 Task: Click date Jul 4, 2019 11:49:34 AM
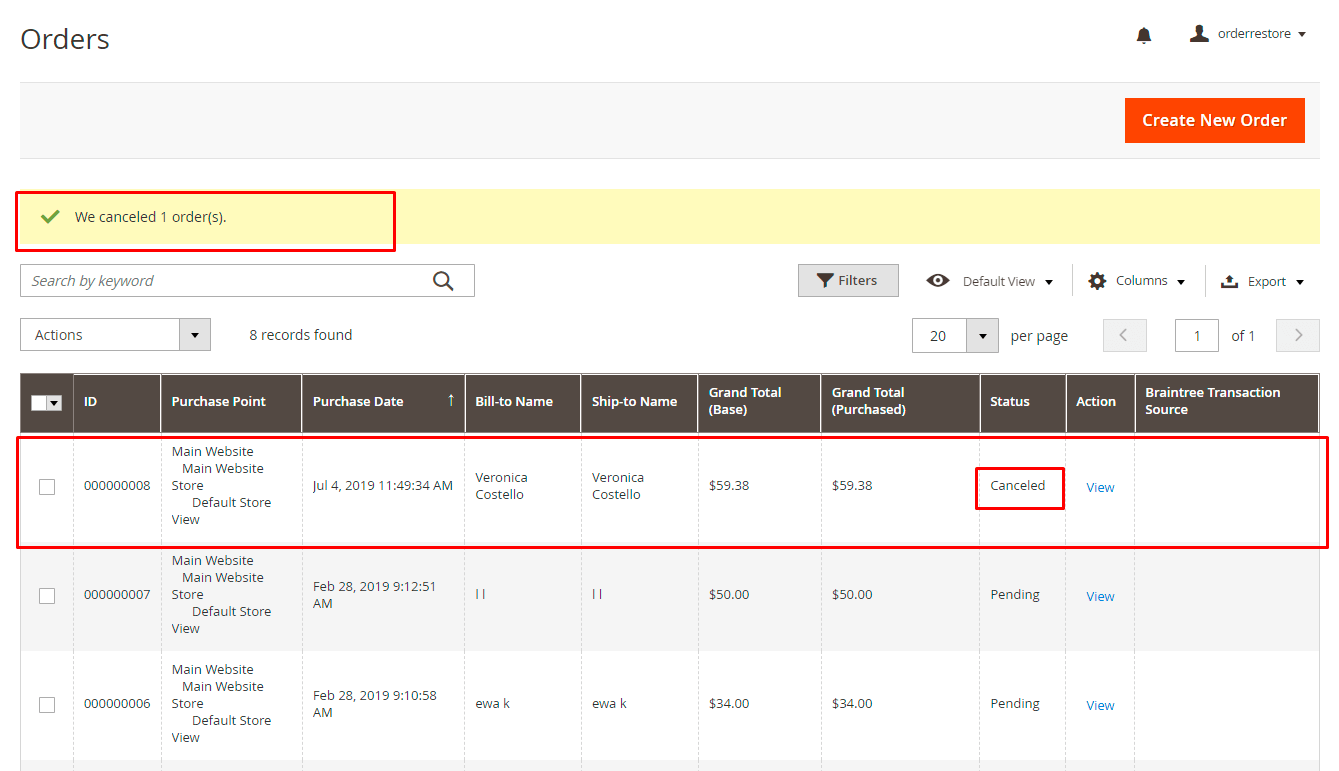click(x=383, y=486)
